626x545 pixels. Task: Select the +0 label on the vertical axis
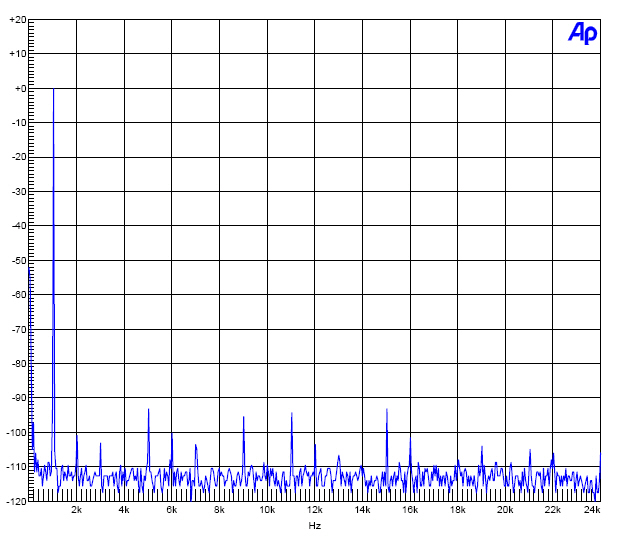point(19,88)
